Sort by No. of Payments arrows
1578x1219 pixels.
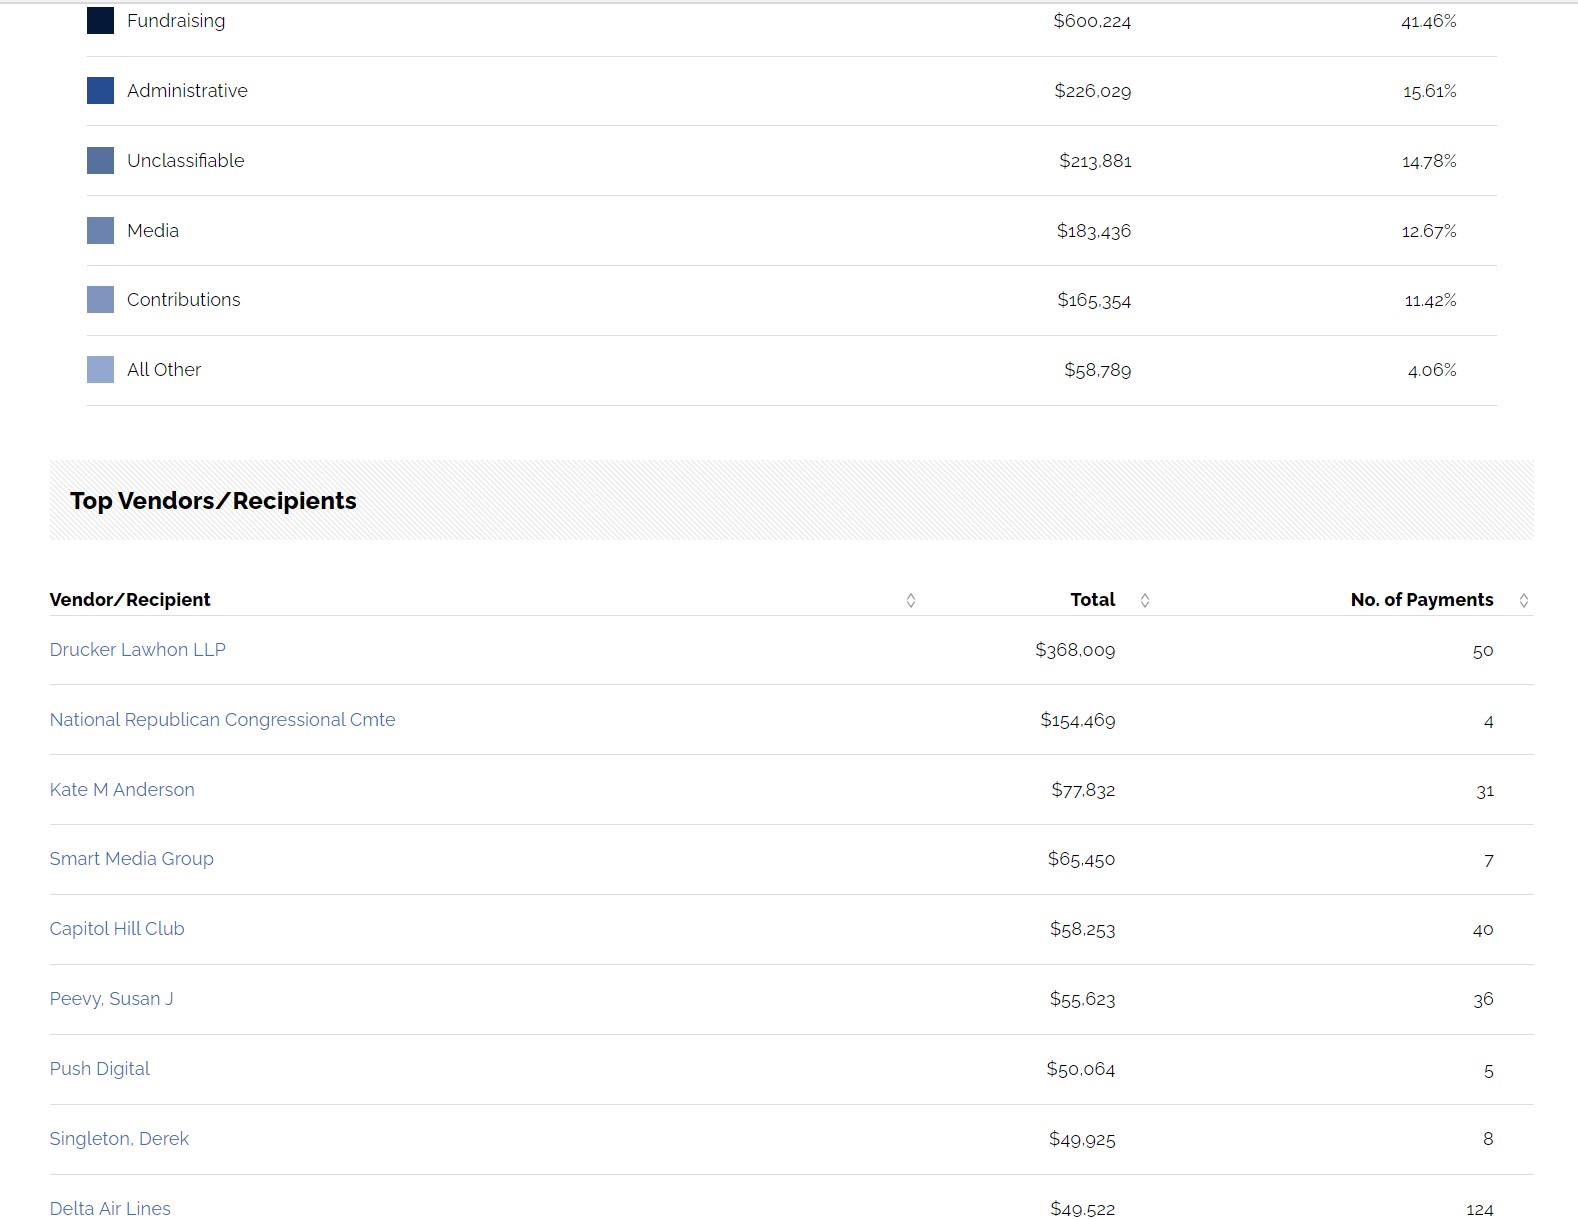pyautogui.click(x=1524, y=600)
